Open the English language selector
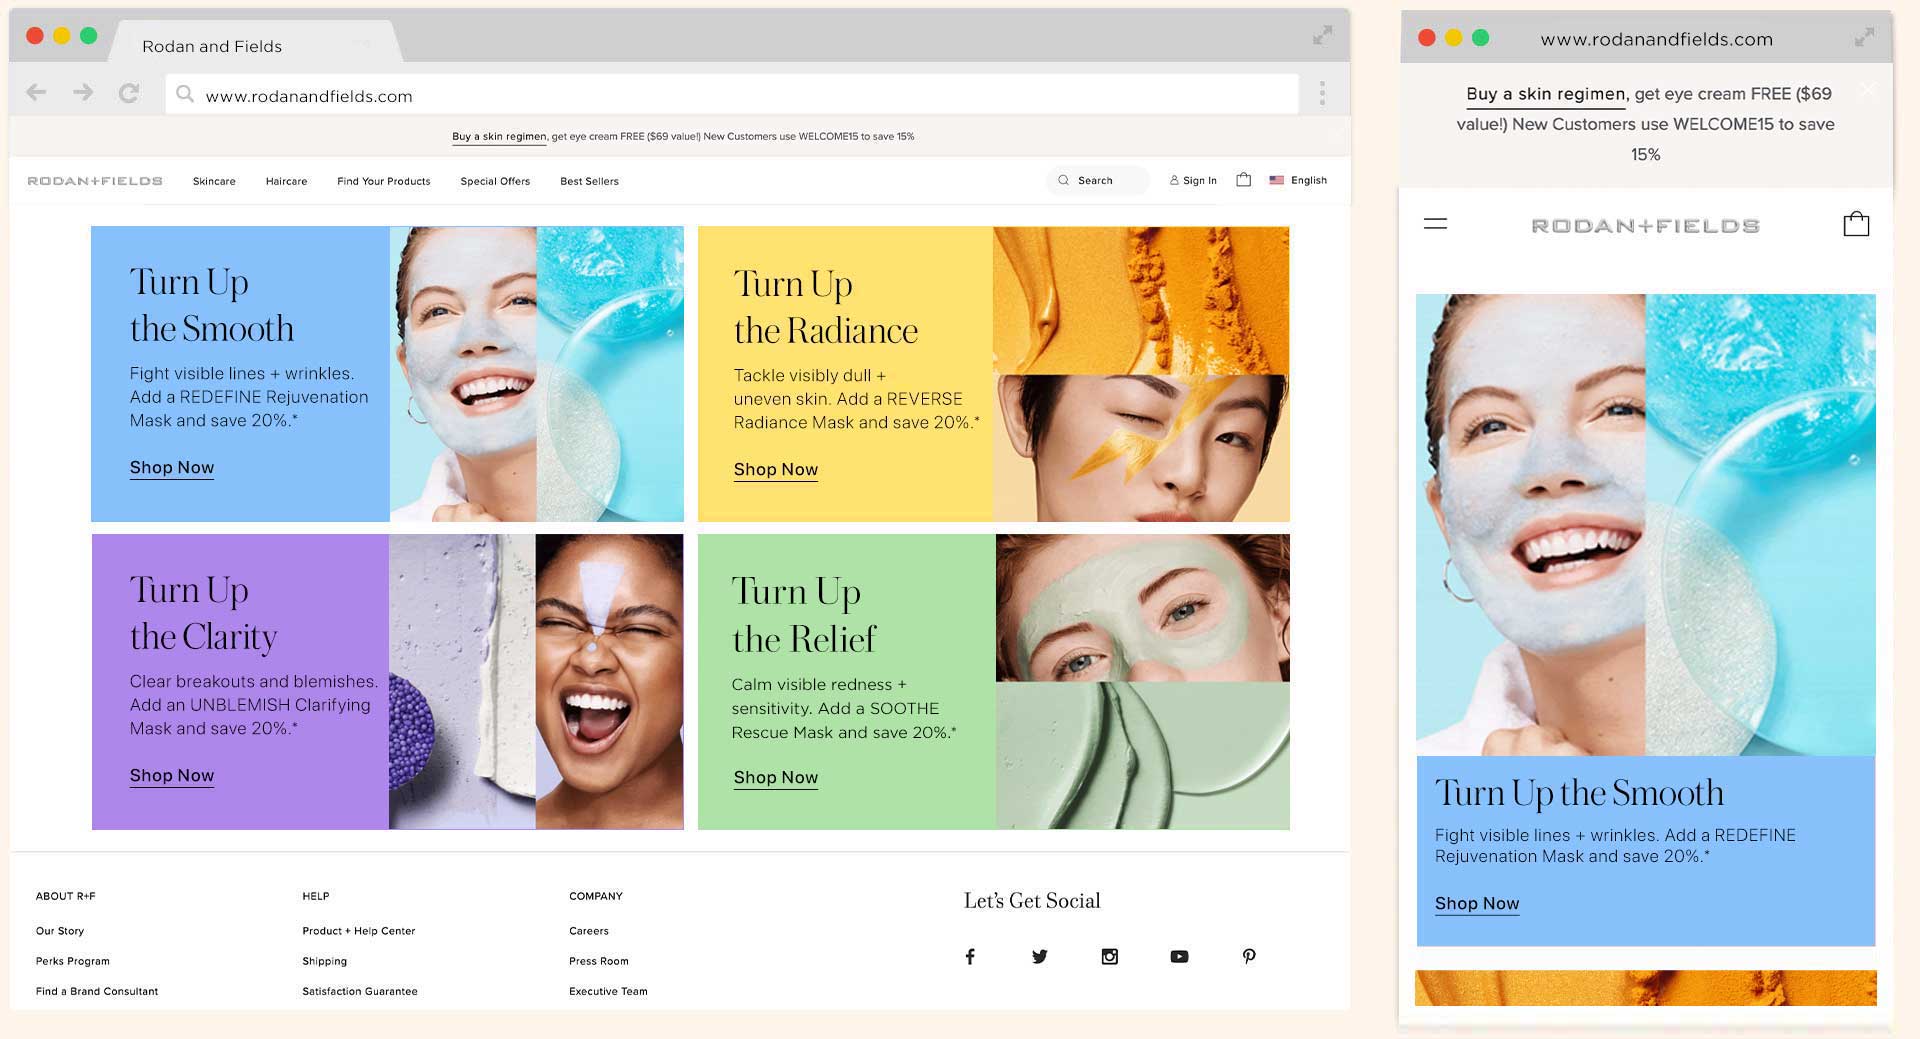 coord(1309,180)
